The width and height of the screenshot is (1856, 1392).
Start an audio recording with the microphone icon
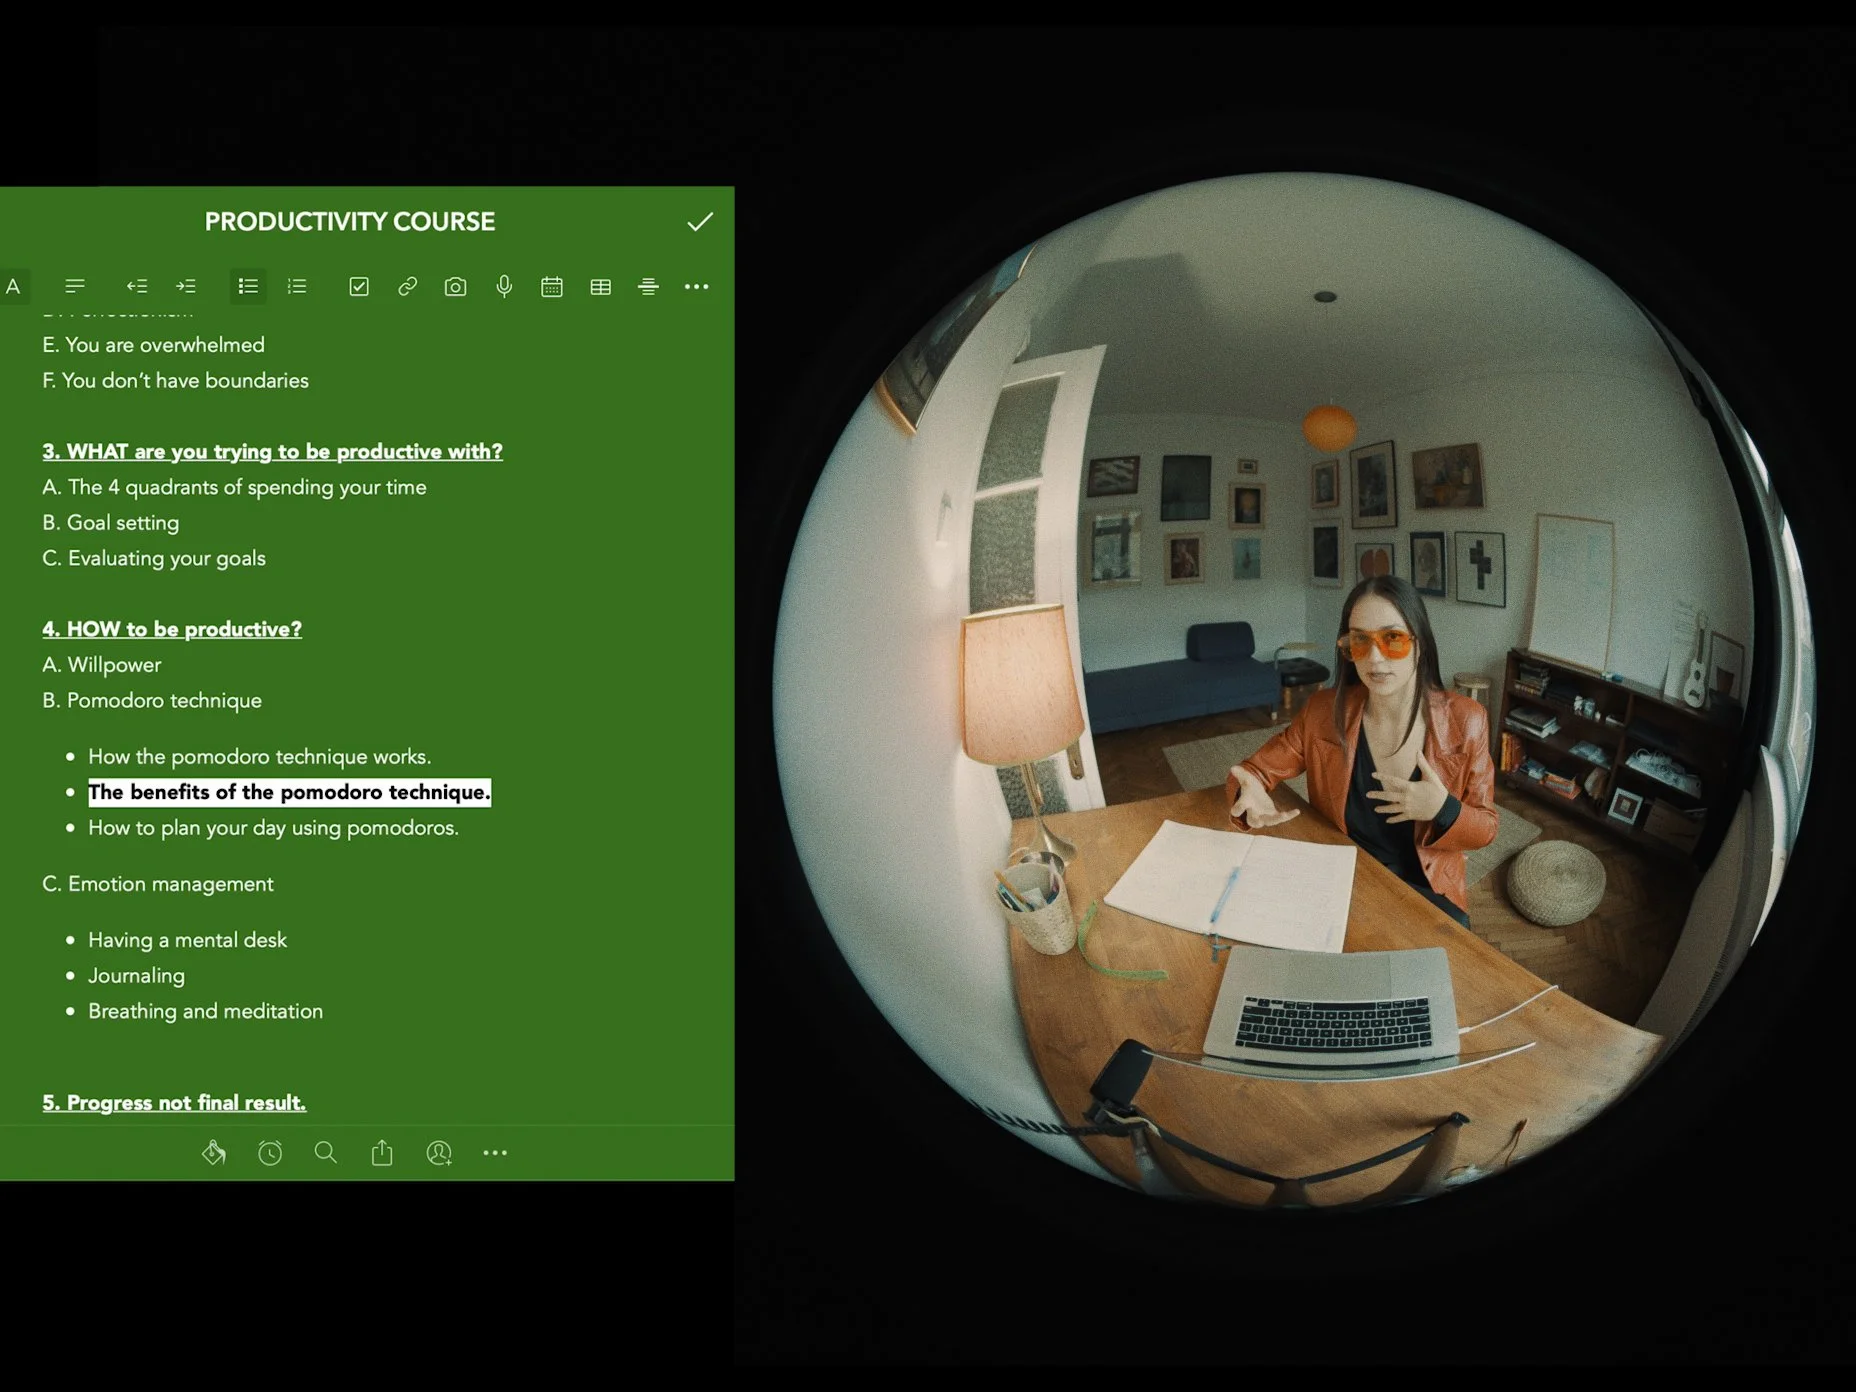504,287
